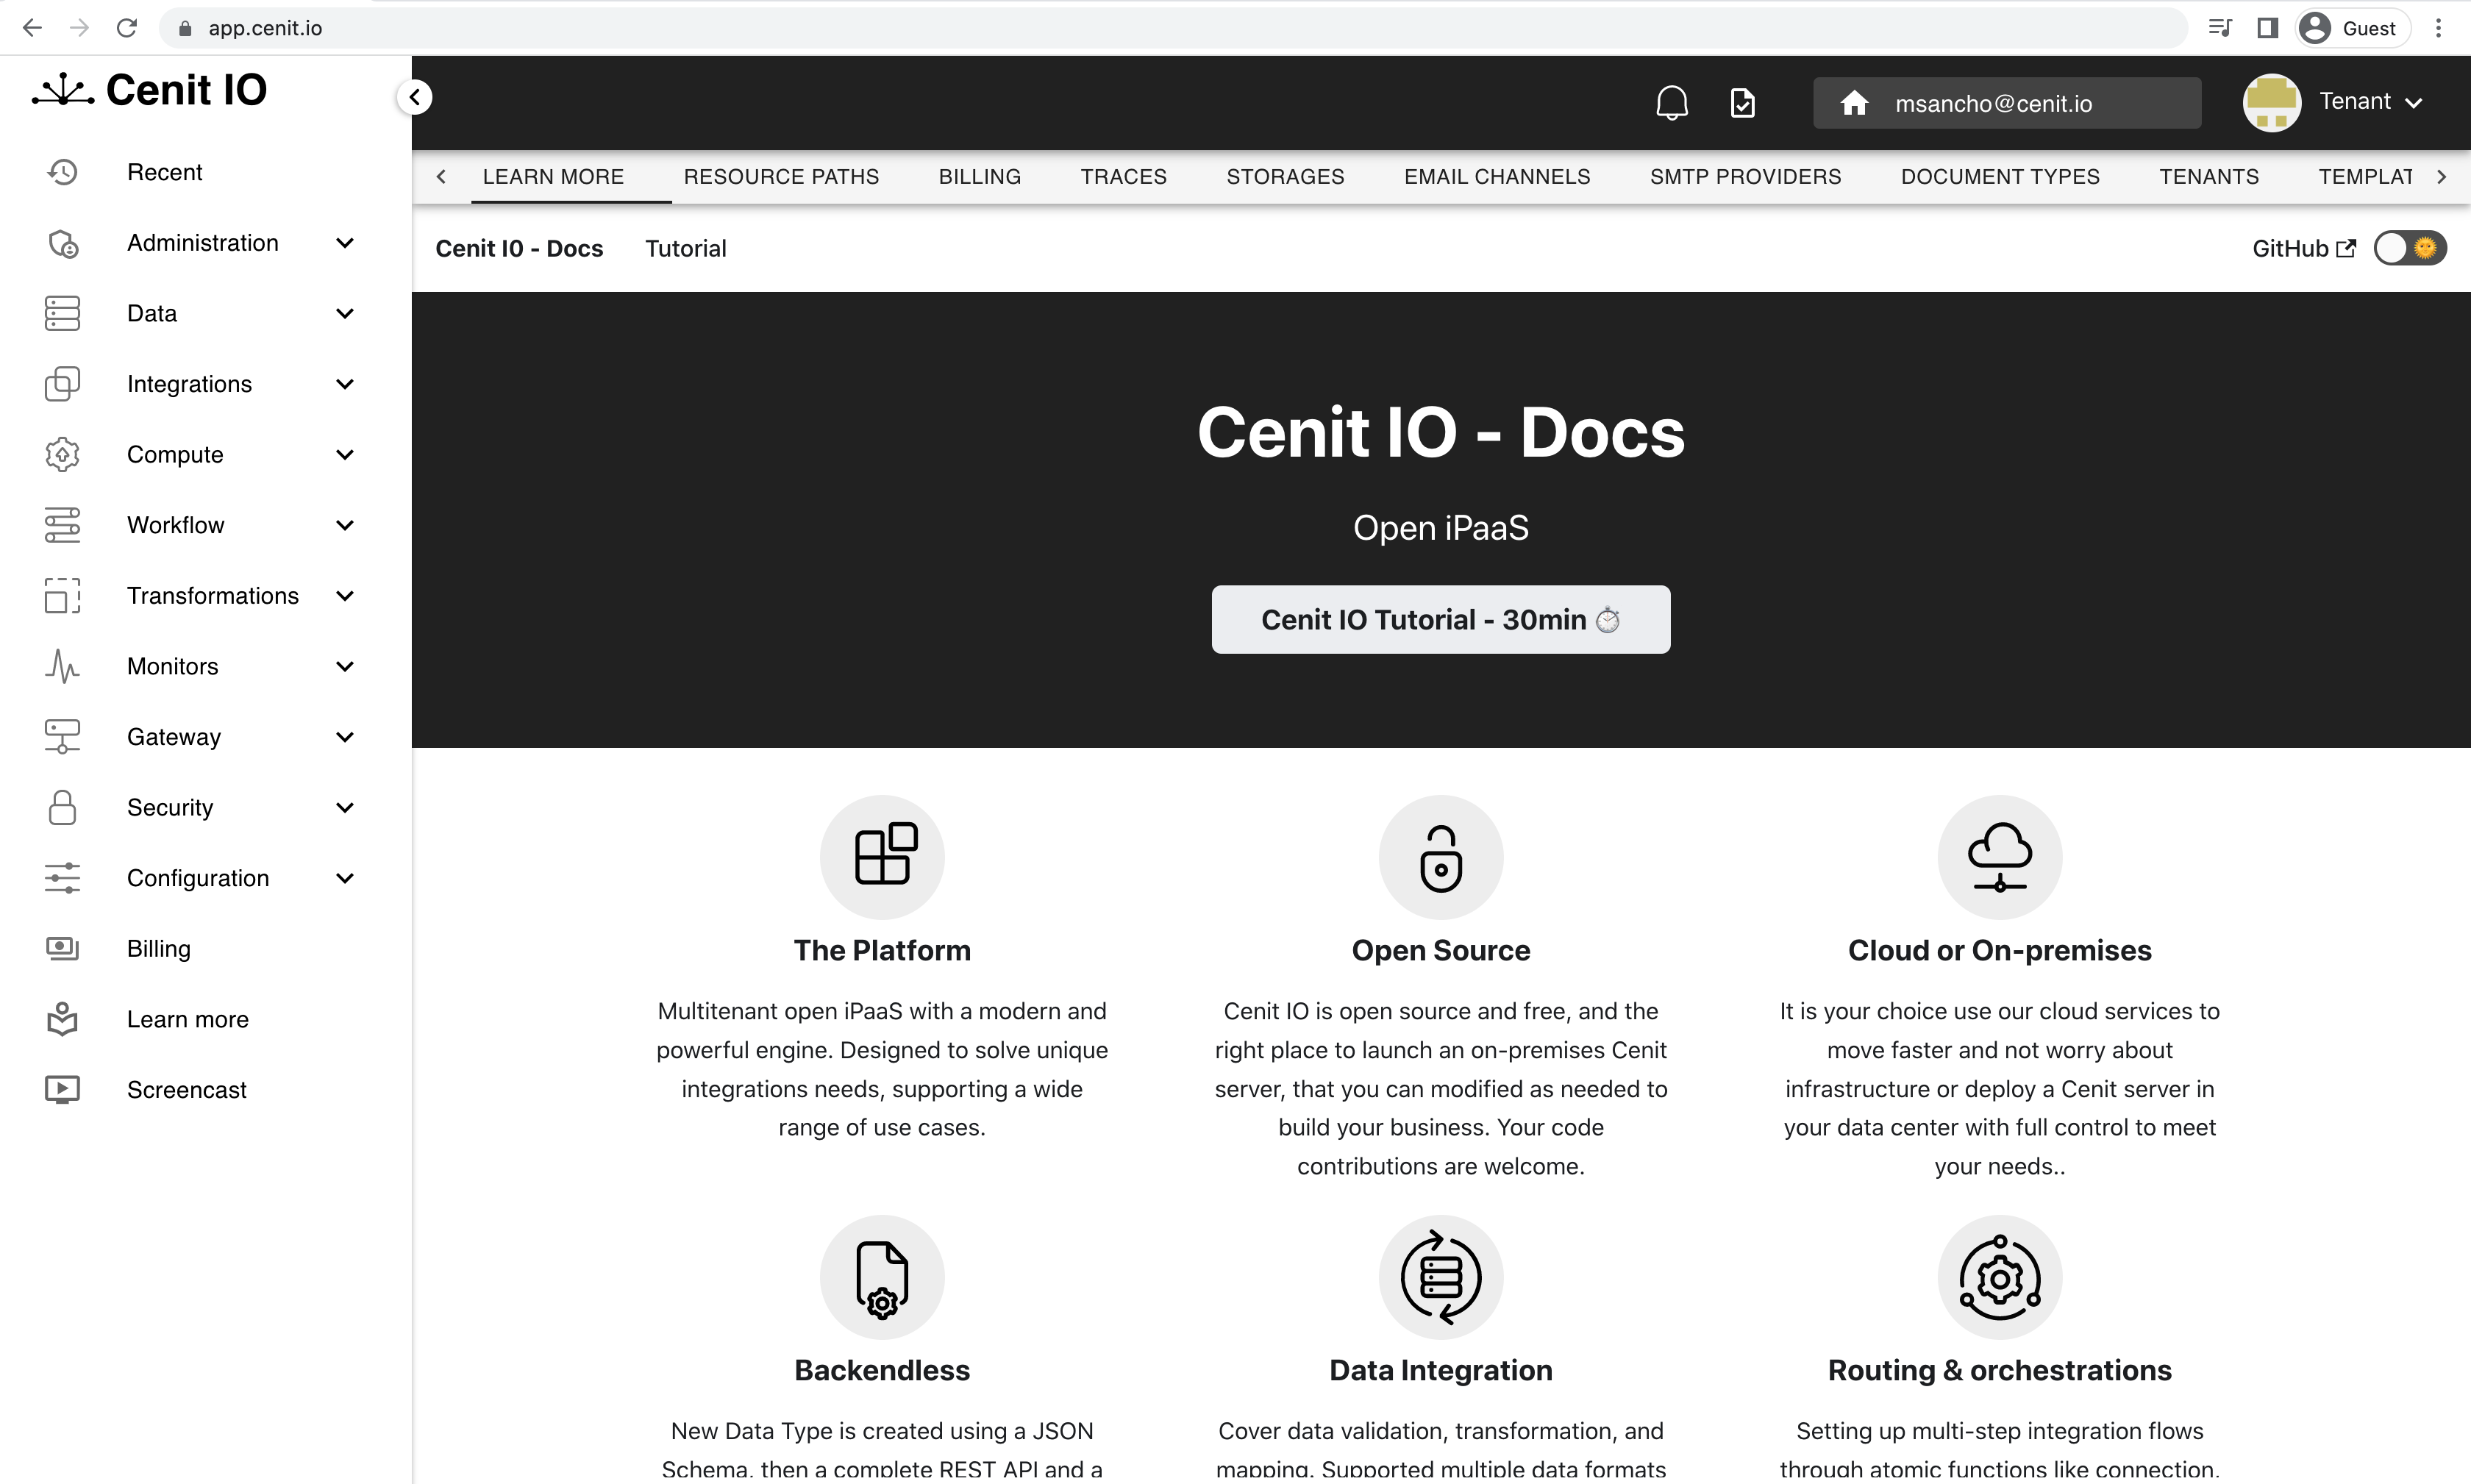Open the GitHub external link
The height and width of the screenshot is (1484, 2471).
click(x=2304, y=248)
